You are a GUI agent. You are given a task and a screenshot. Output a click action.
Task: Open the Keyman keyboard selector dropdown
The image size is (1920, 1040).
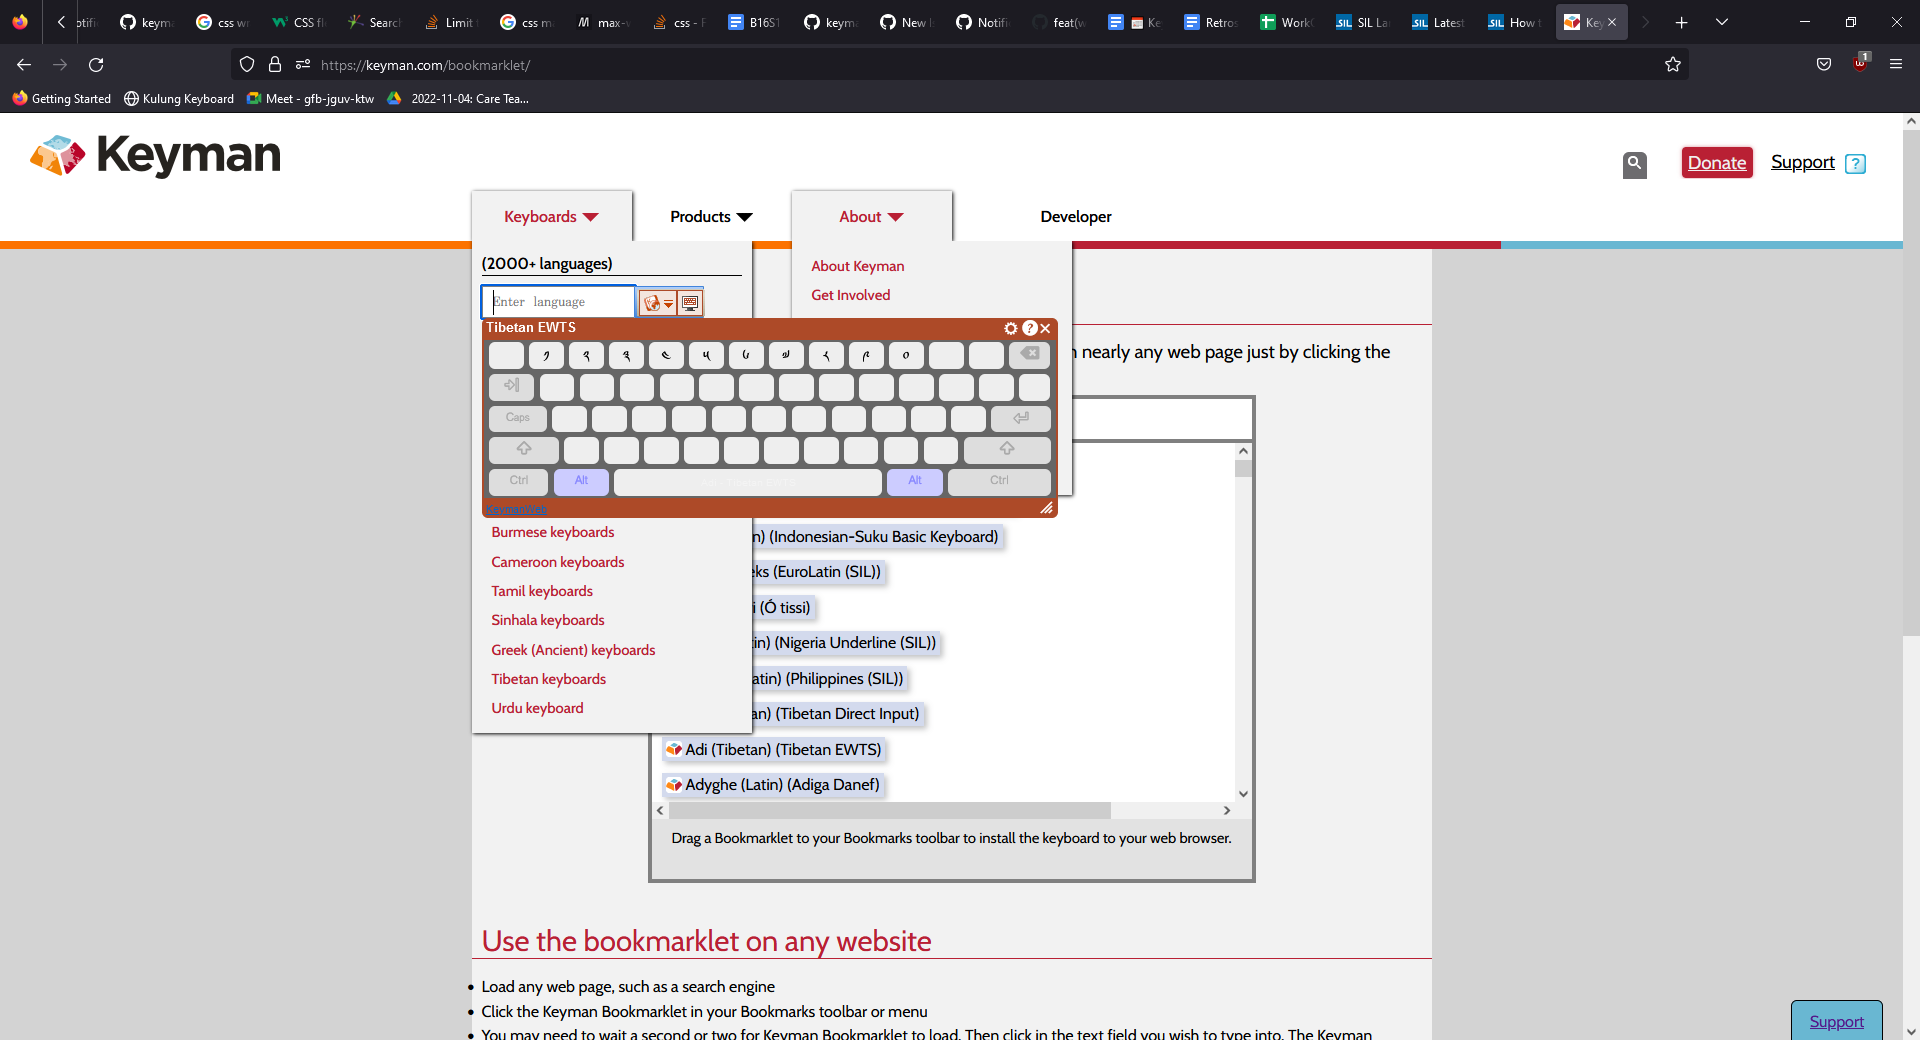click(x=658, y=302)
